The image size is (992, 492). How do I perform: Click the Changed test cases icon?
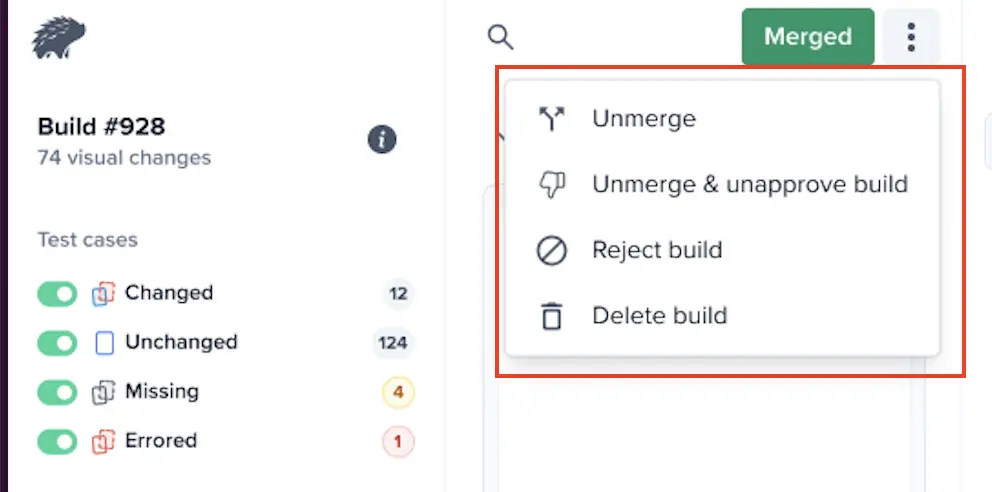[104, 294]
